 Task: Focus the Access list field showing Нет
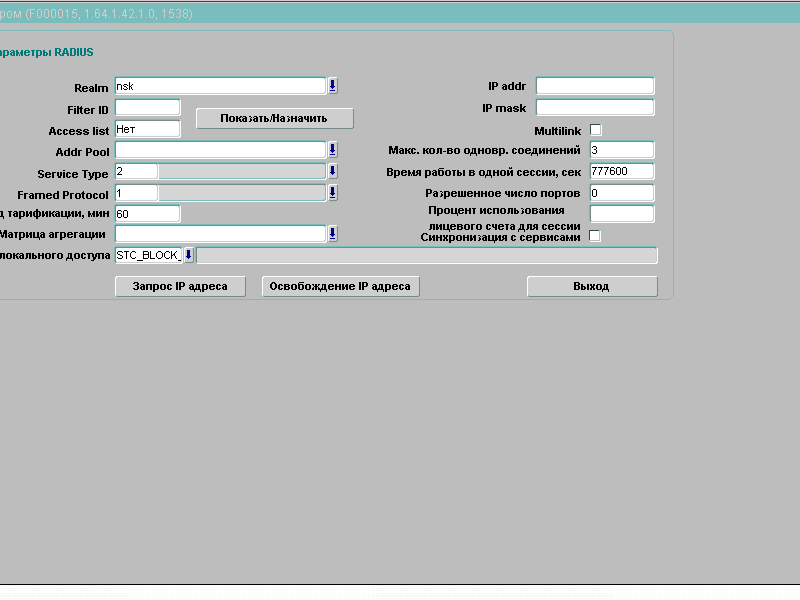147,129
